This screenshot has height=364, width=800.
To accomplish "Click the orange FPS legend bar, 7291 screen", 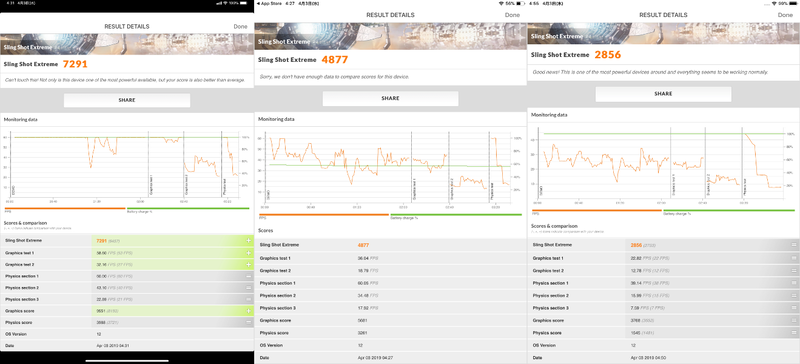I will 65,208.
